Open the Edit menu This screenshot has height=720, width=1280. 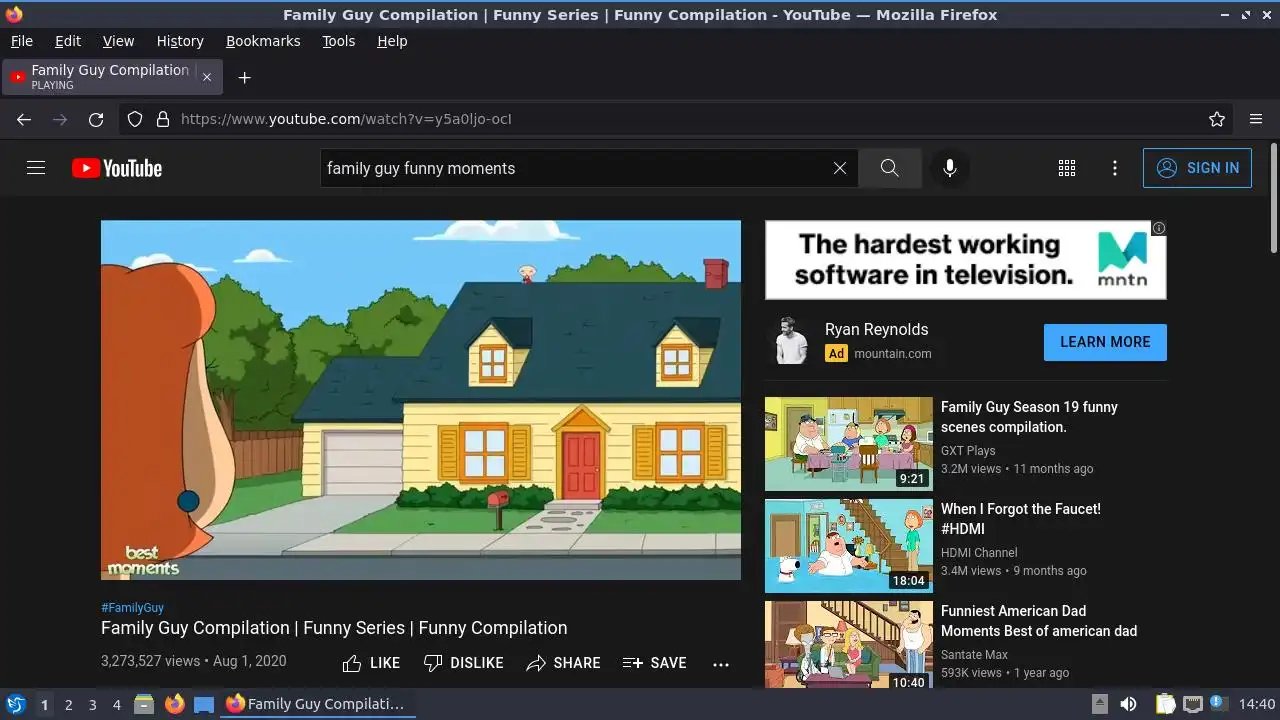(68, 41)
